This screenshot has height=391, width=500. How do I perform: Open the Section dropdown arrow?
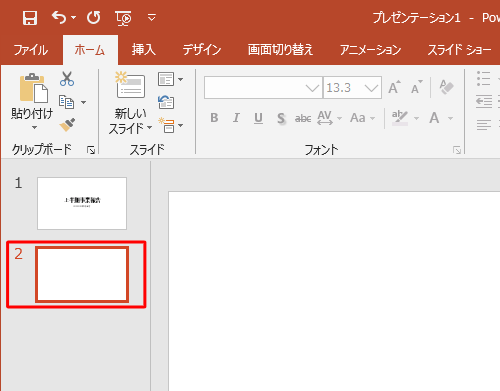[x=180, y=125]
